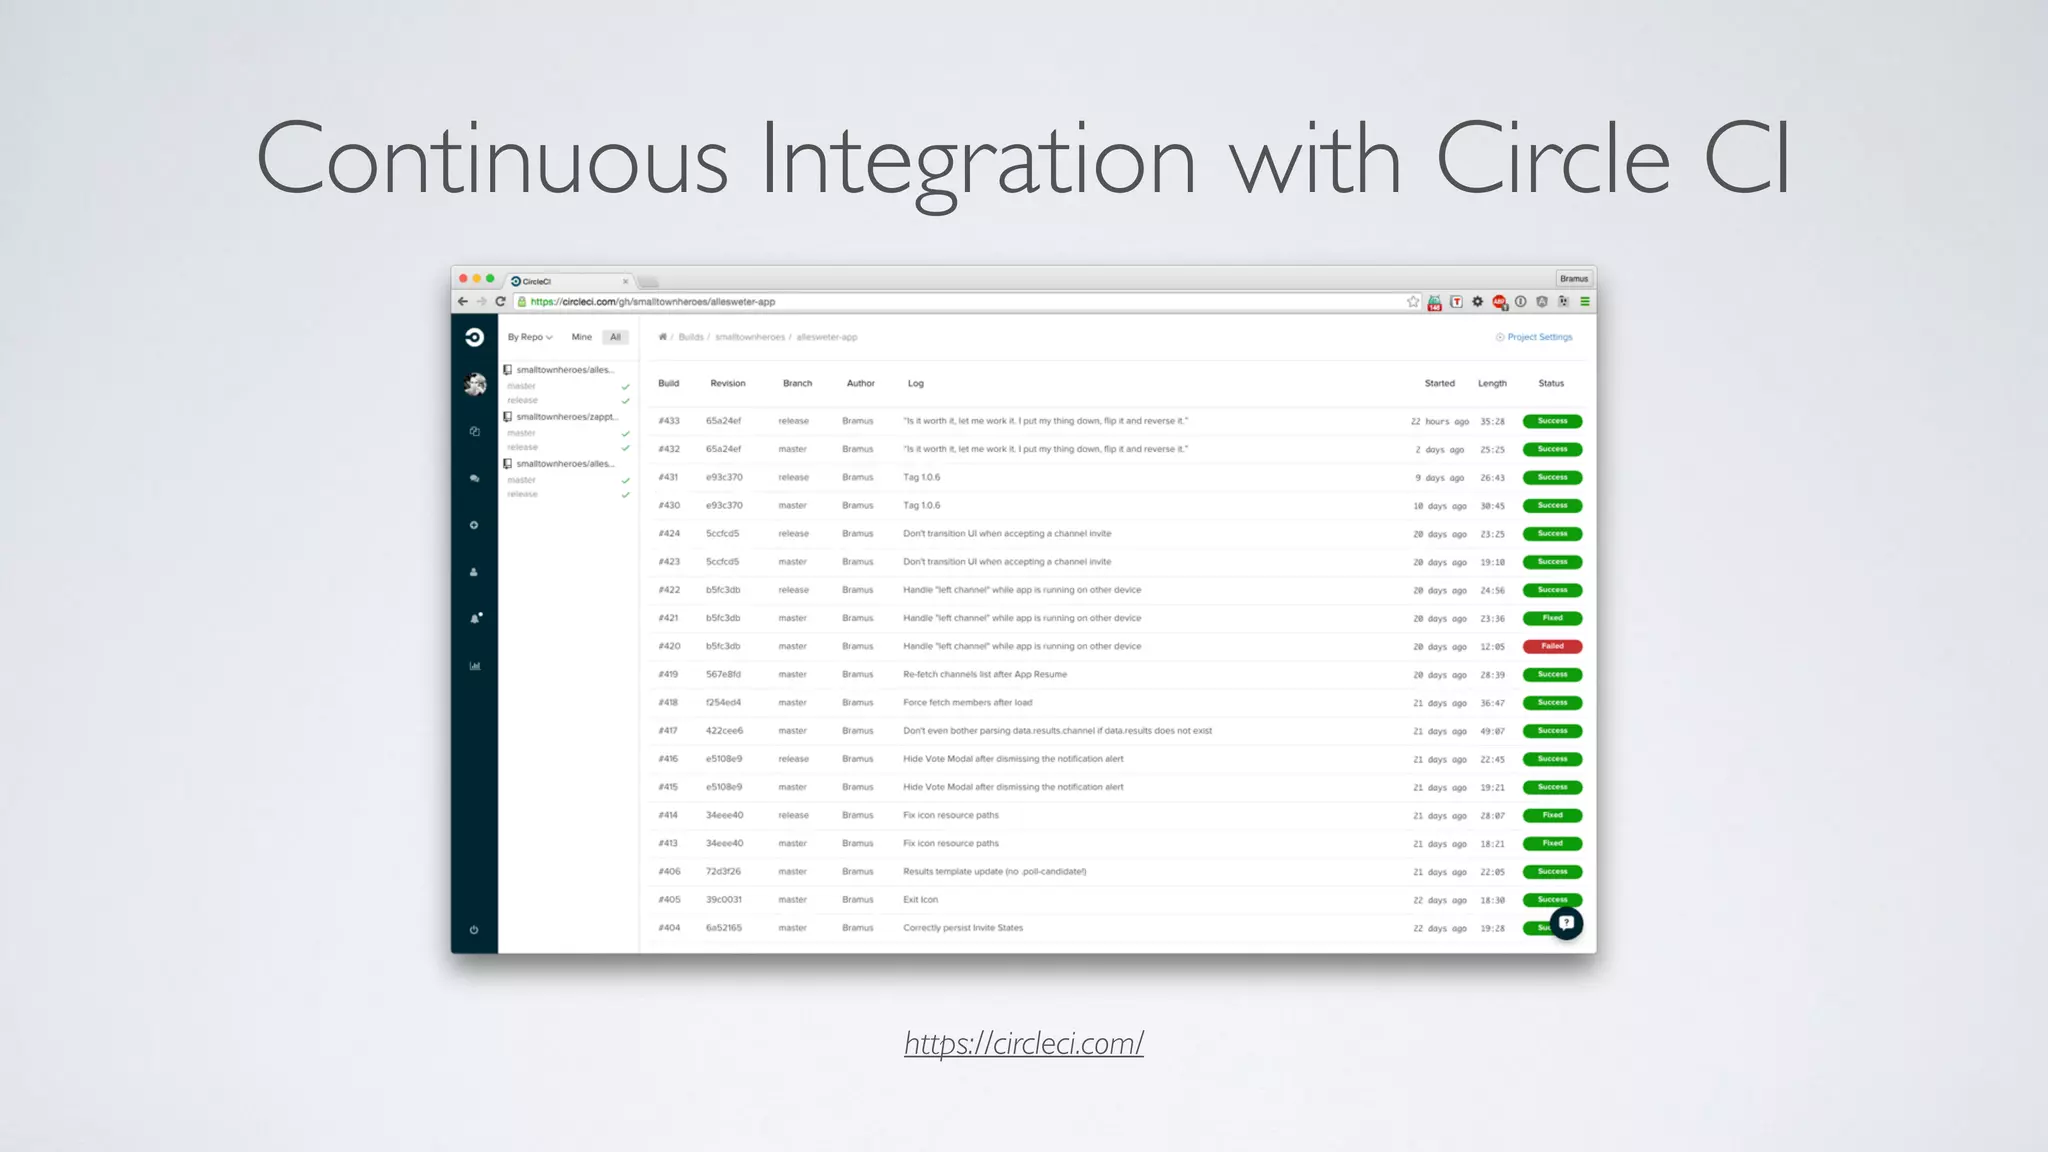The width and height of the screenshot is (2048, 1152).
Task: Click length 49:07 on build #417
Action: tap(1492, 731)
